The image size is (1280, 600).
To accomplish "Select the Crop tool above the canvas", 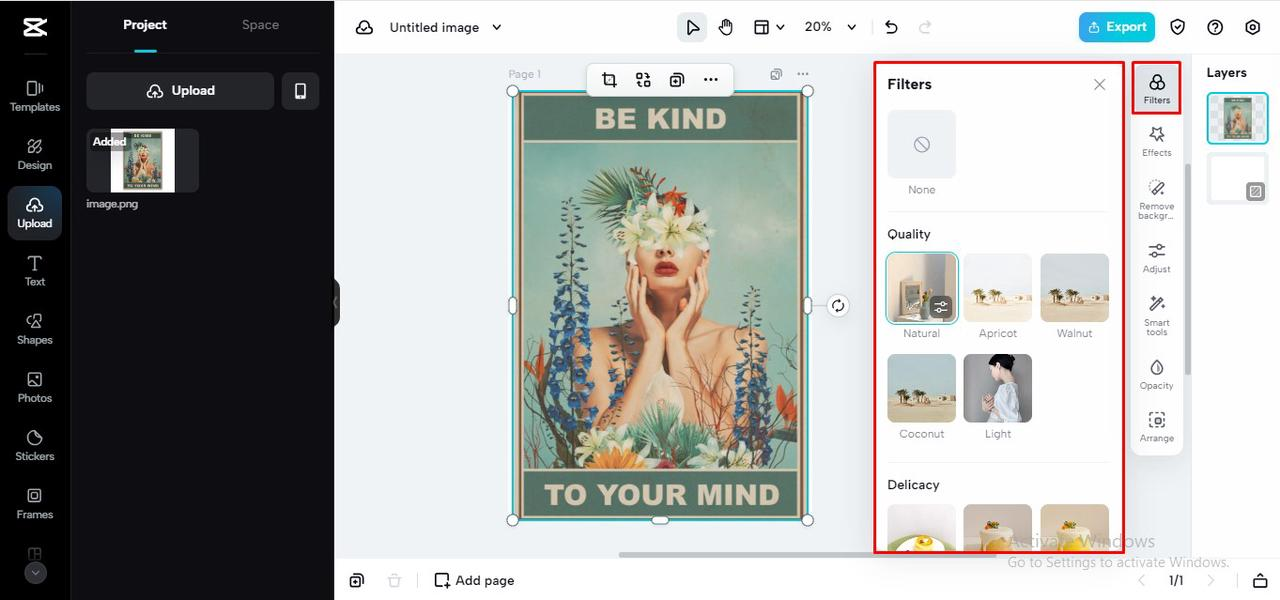I will (x=609, y=79).
